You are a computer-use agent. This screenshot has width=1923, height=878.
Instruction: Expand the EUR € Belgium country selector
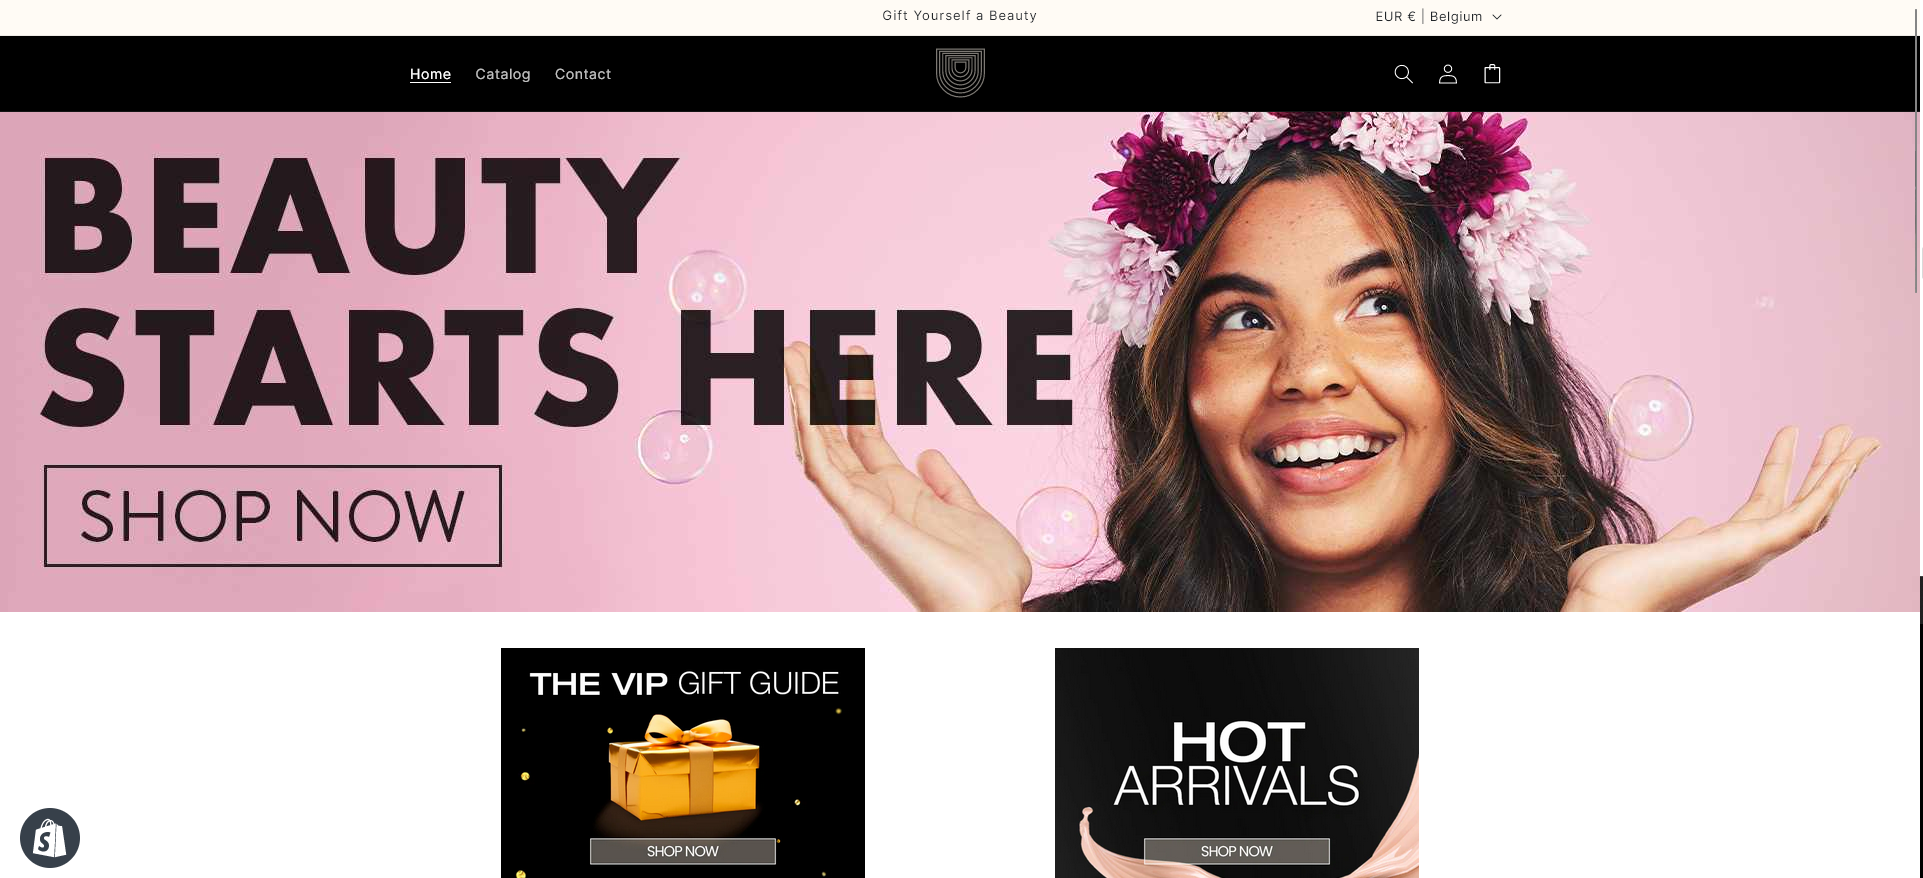[1438, 17]
